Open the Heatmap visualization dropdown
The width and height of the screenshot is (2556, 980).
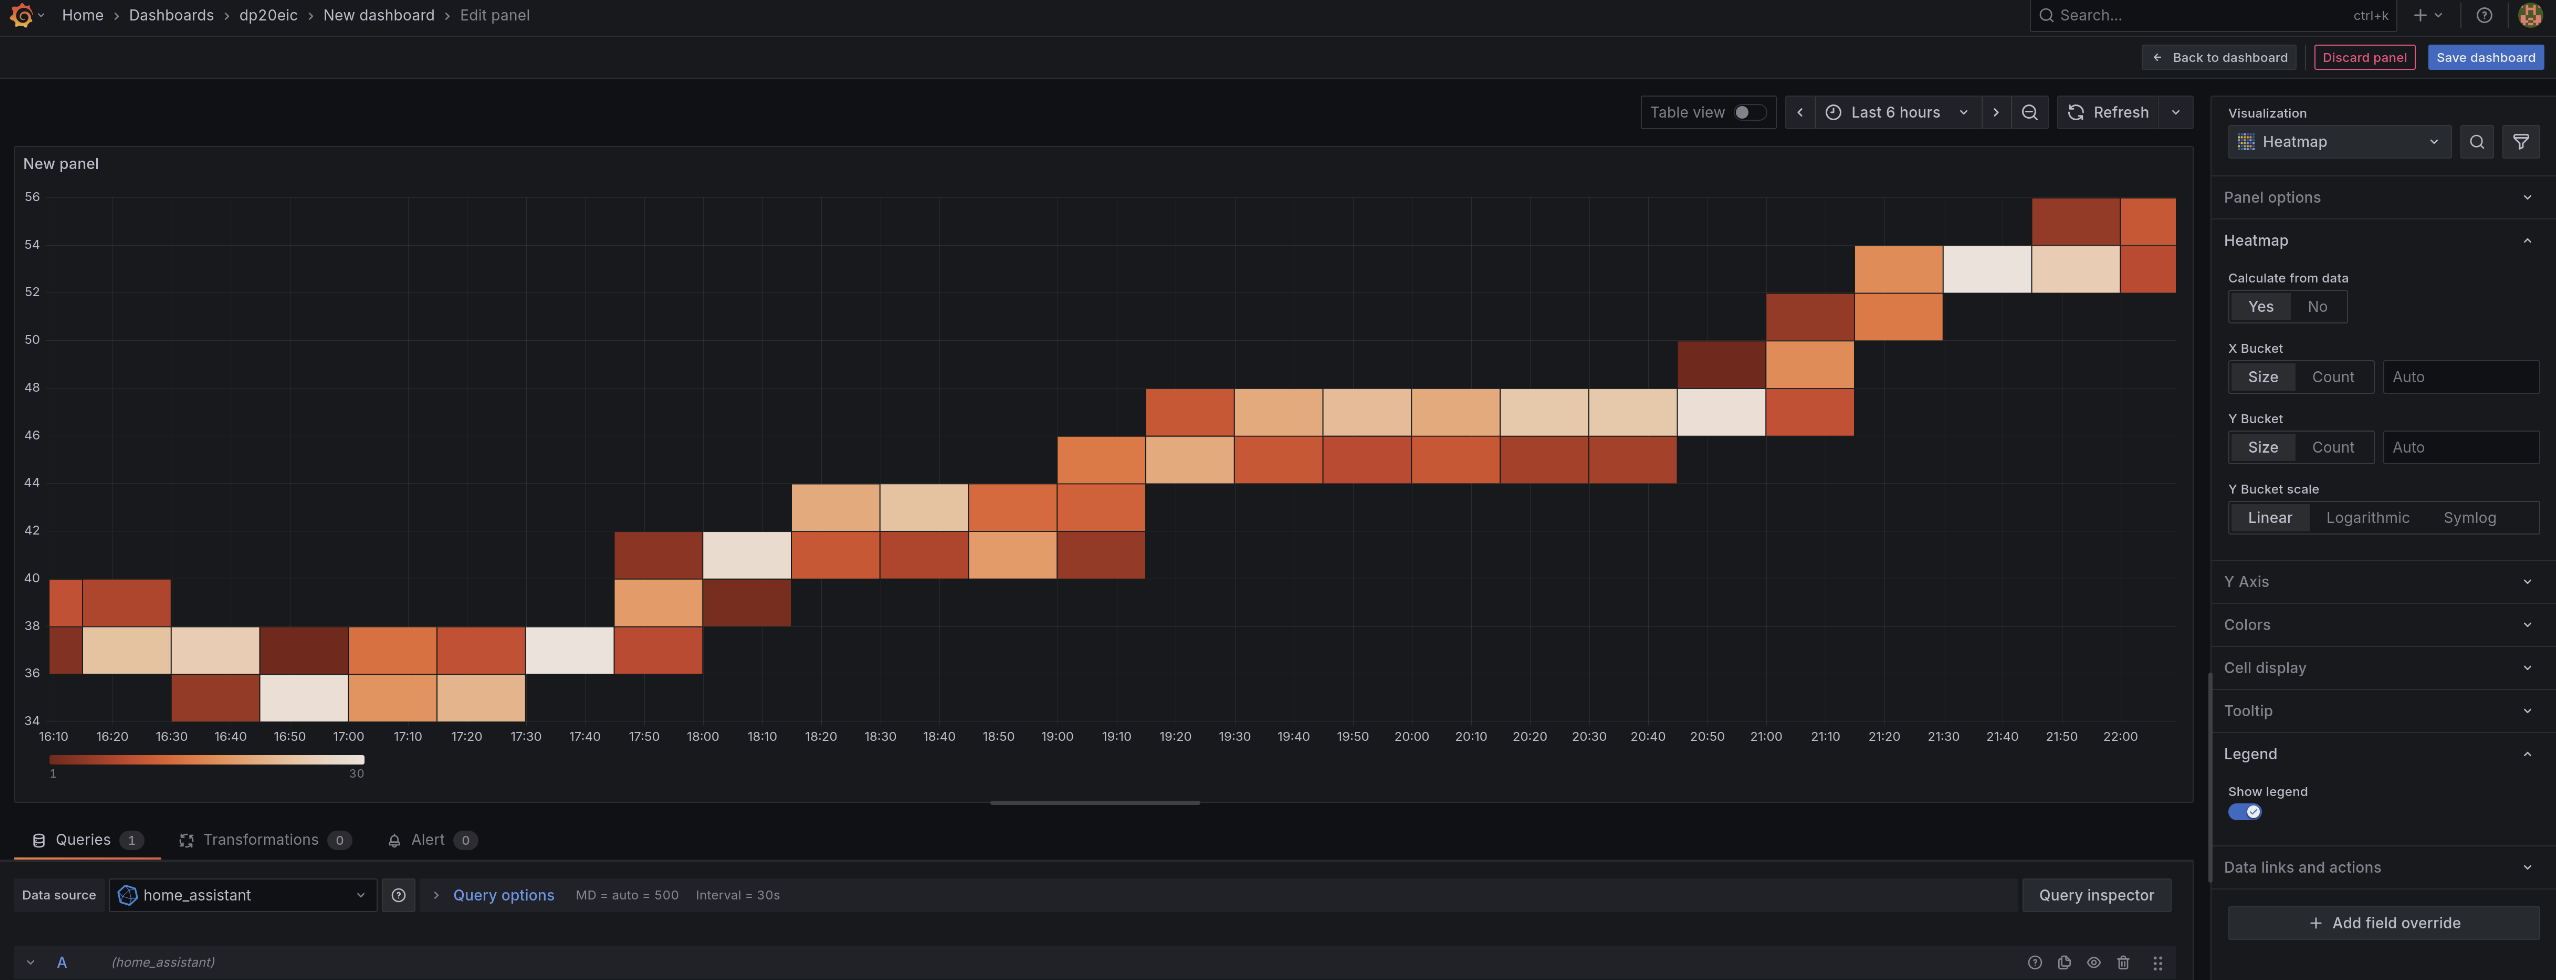[2338, 142]
